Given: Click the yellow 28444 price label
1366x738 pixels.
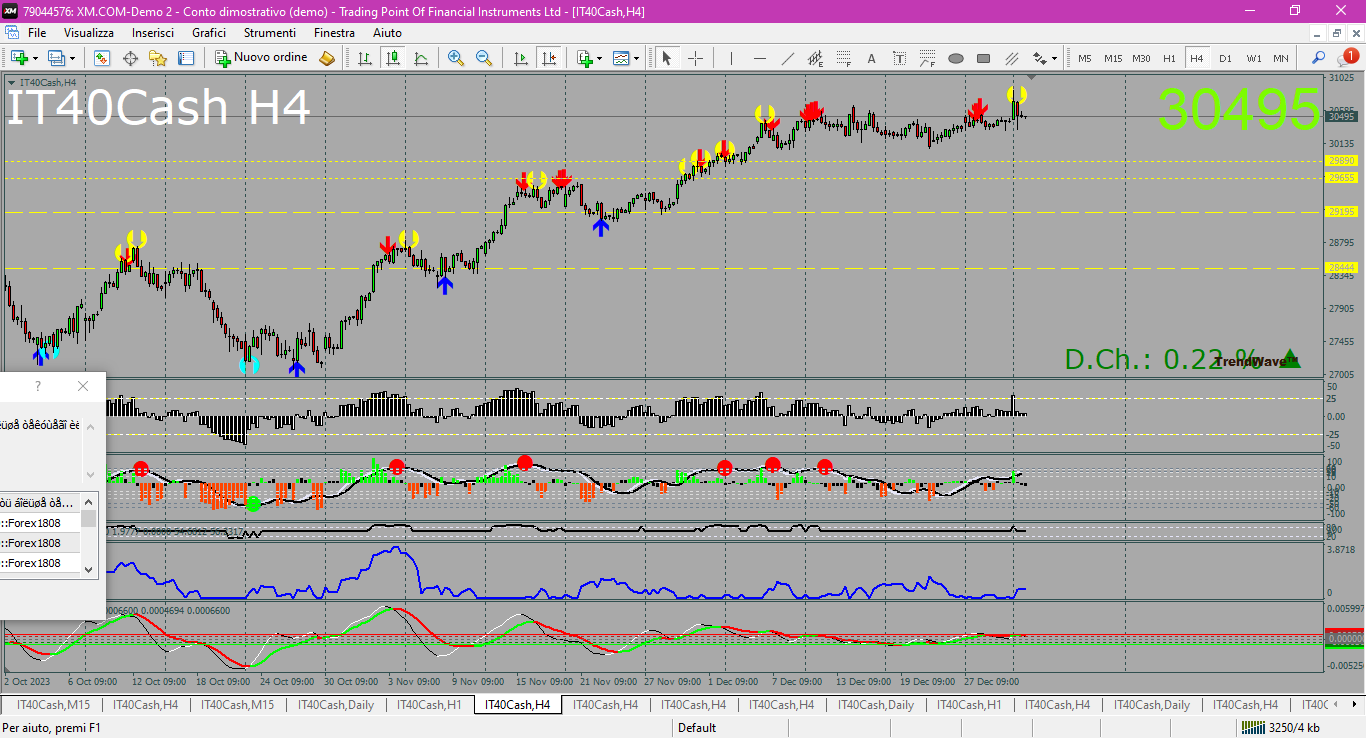Looking at the screenshot, I should 1341,268.
